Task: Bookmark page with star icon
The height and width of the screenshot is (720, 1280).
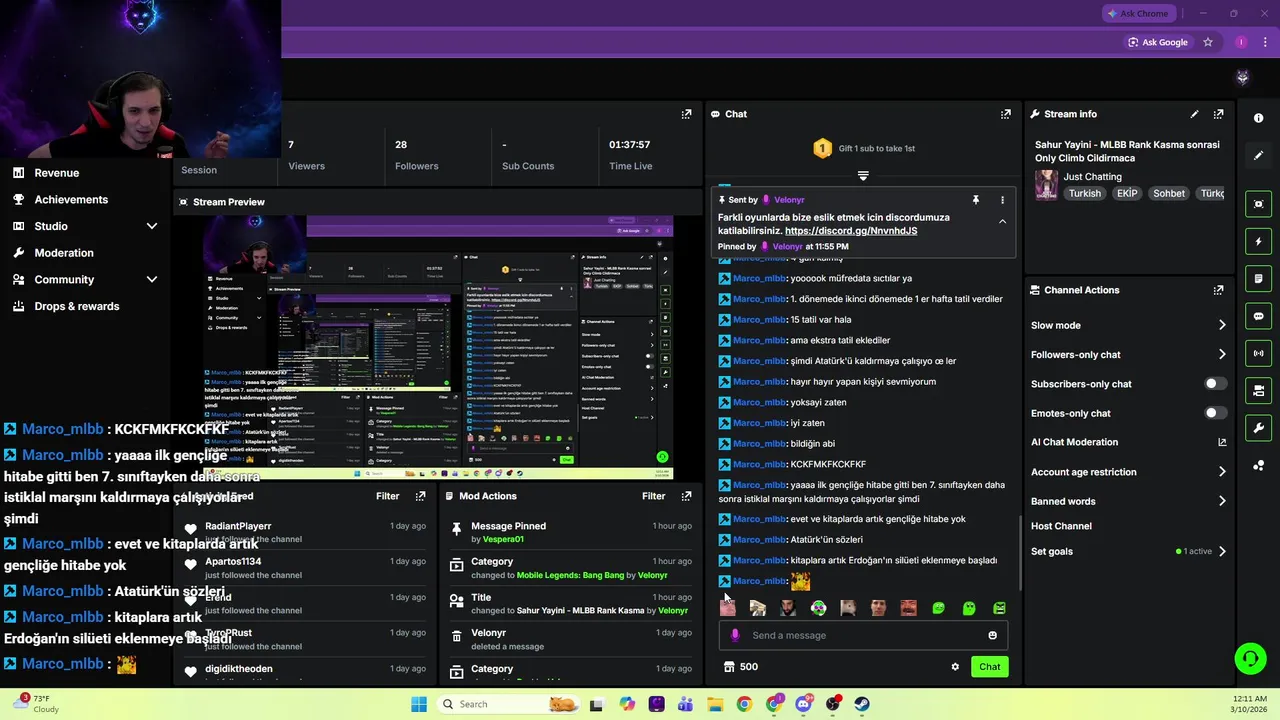Action: [x=1208, y=42]
